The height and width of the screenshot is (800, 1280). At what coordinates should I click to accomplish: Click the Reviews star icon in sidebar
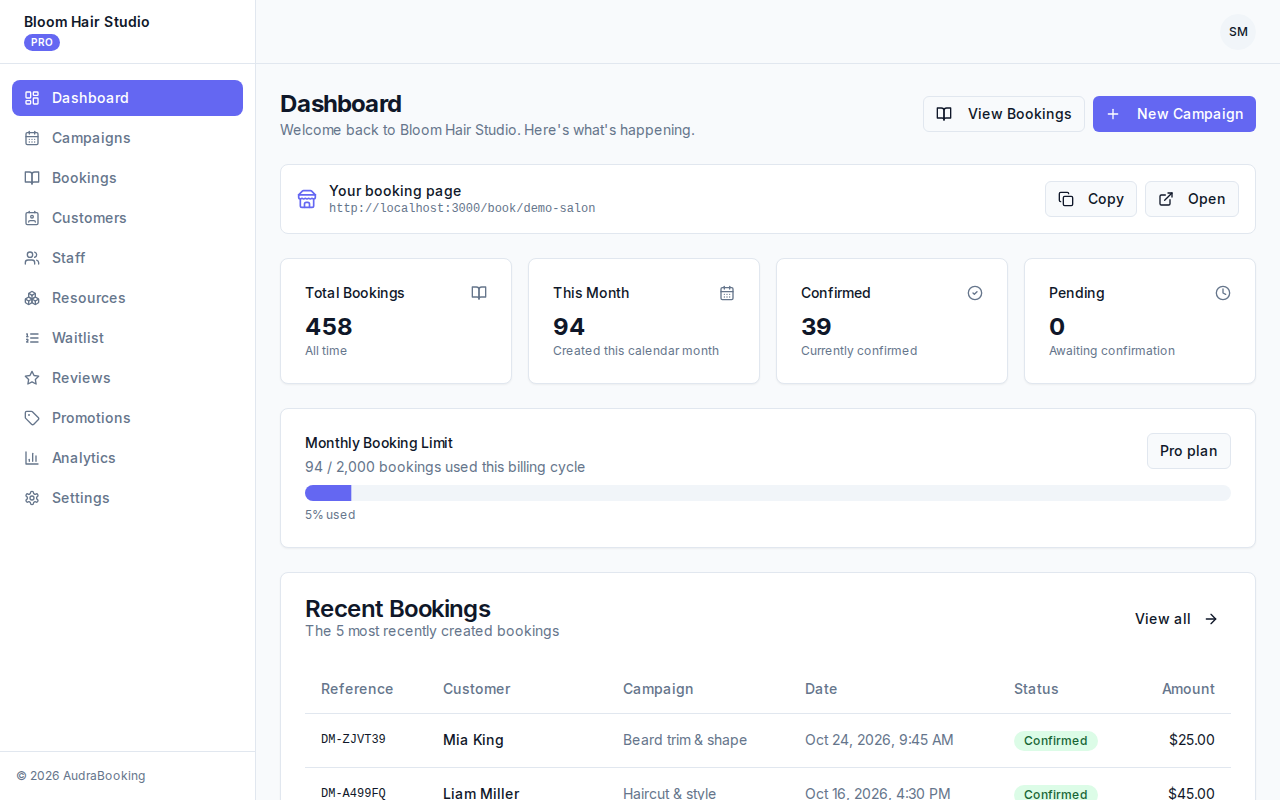[32, 378]
